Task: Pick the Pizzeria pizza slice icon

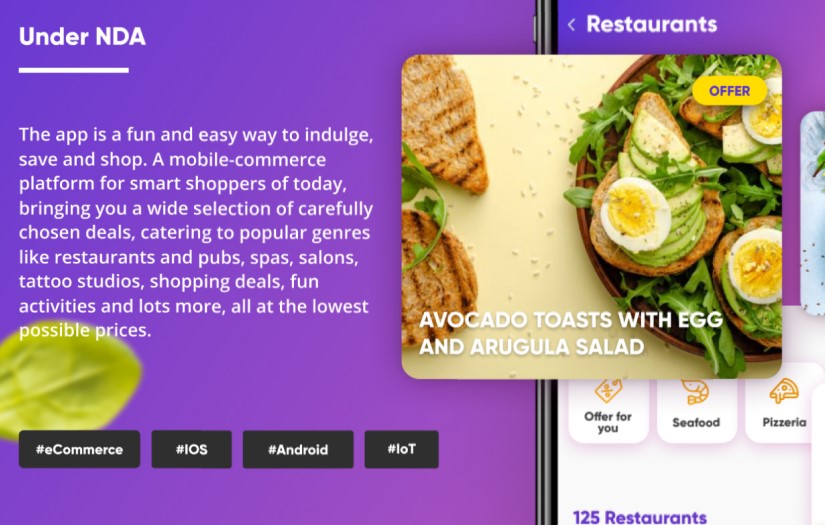Action: pos(784,391)
